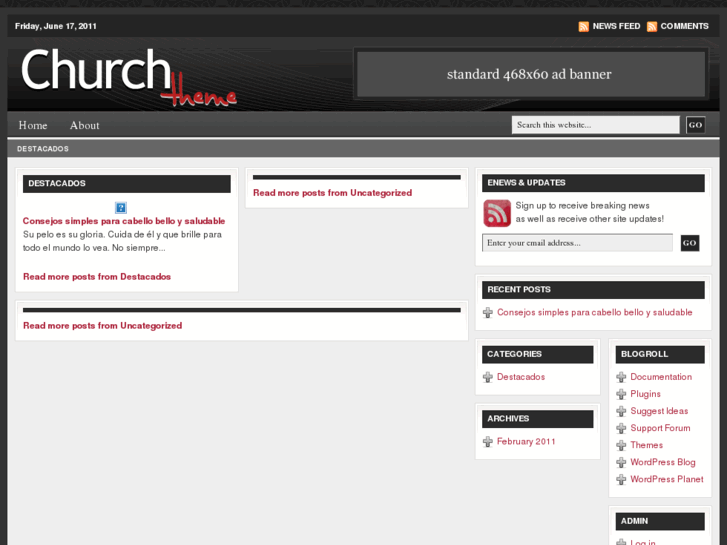The height and width of the screenshot is (545, 727).
Task: Click the ADMIN heading
Action: 634,521
